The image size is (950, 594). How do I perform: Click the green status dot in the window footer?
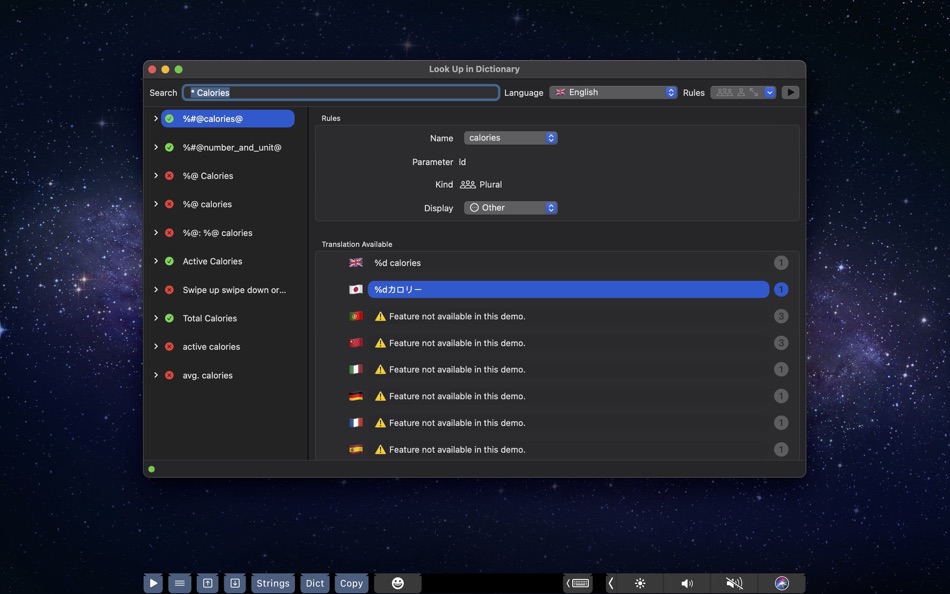(x=151, y=469)
